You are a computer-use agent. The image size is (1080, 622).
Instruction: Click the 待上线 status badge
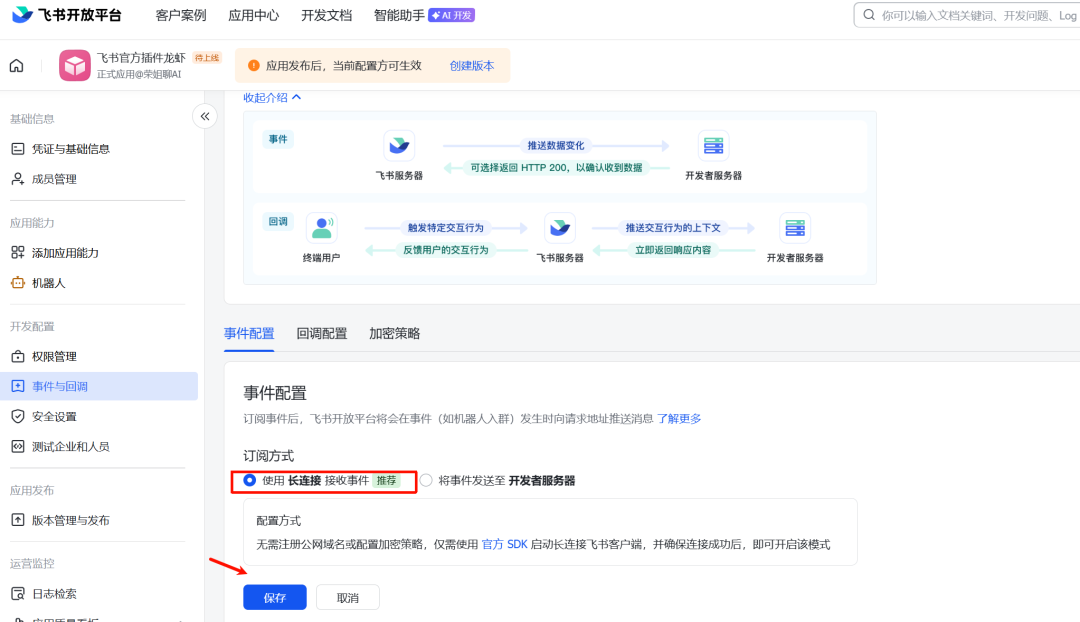207,58
